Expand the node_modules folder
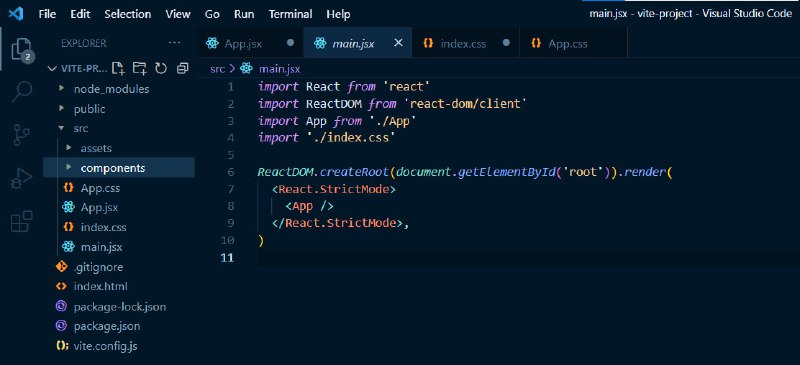Viewport: 800px width, 365px height. click(x=61, y=88)
